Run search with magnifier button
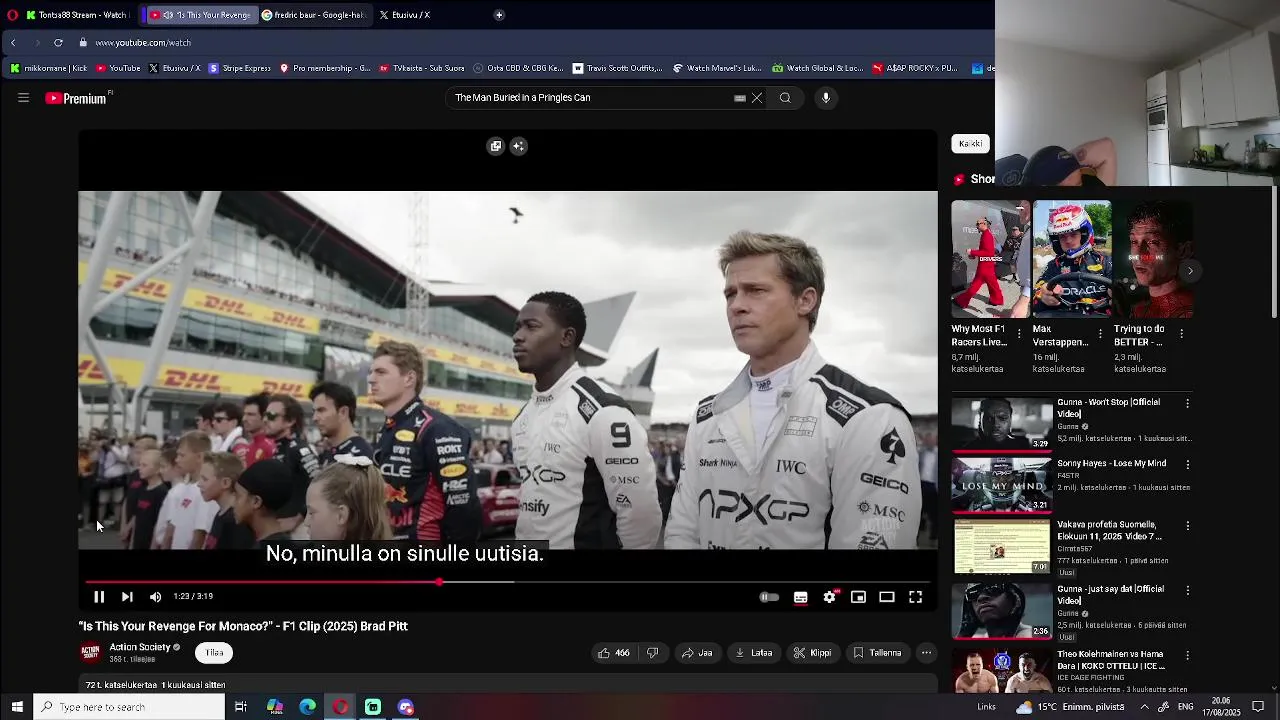 (785, 98)
